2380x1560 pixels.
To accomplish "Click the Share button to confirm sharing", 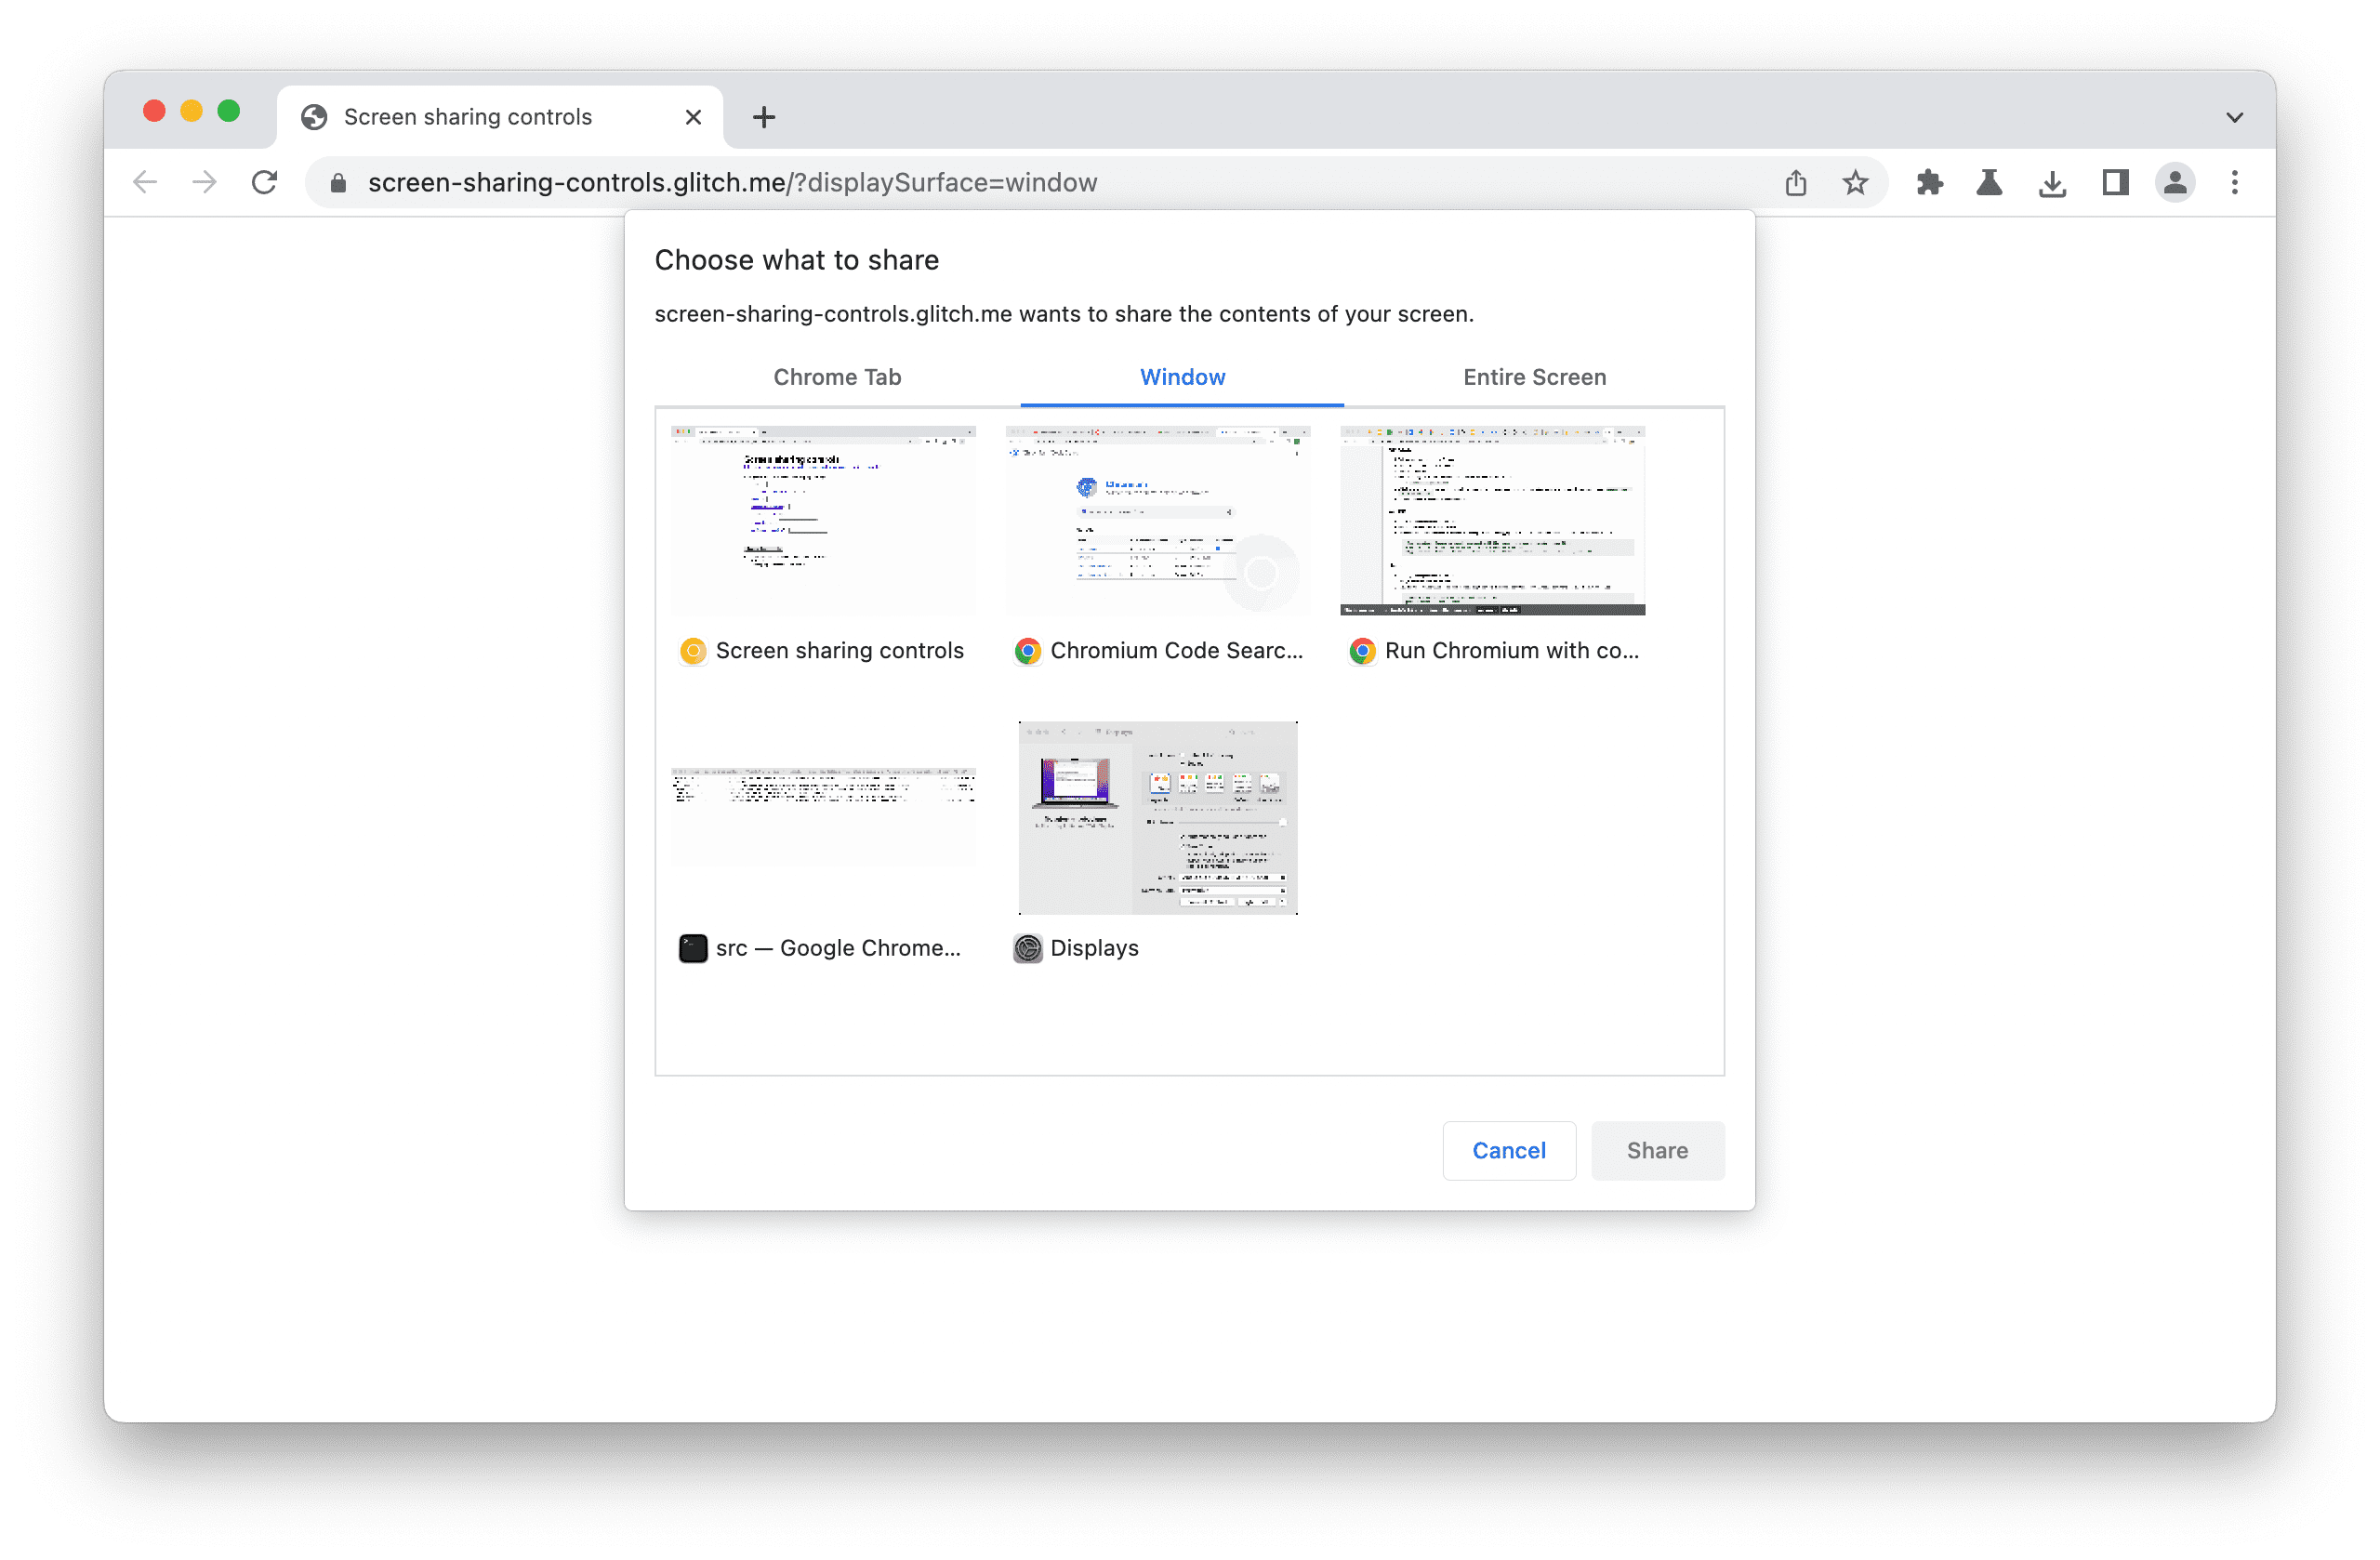I will pyautogui.click(x=1656, y=1149).
